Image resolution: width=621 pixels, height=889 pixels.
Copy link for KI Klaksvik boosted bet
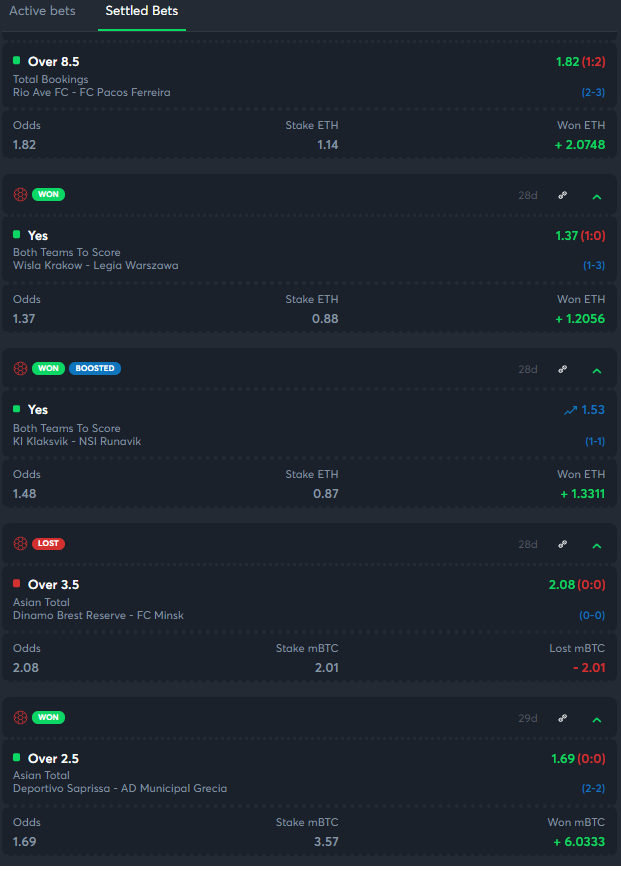(x=563, y=369)
